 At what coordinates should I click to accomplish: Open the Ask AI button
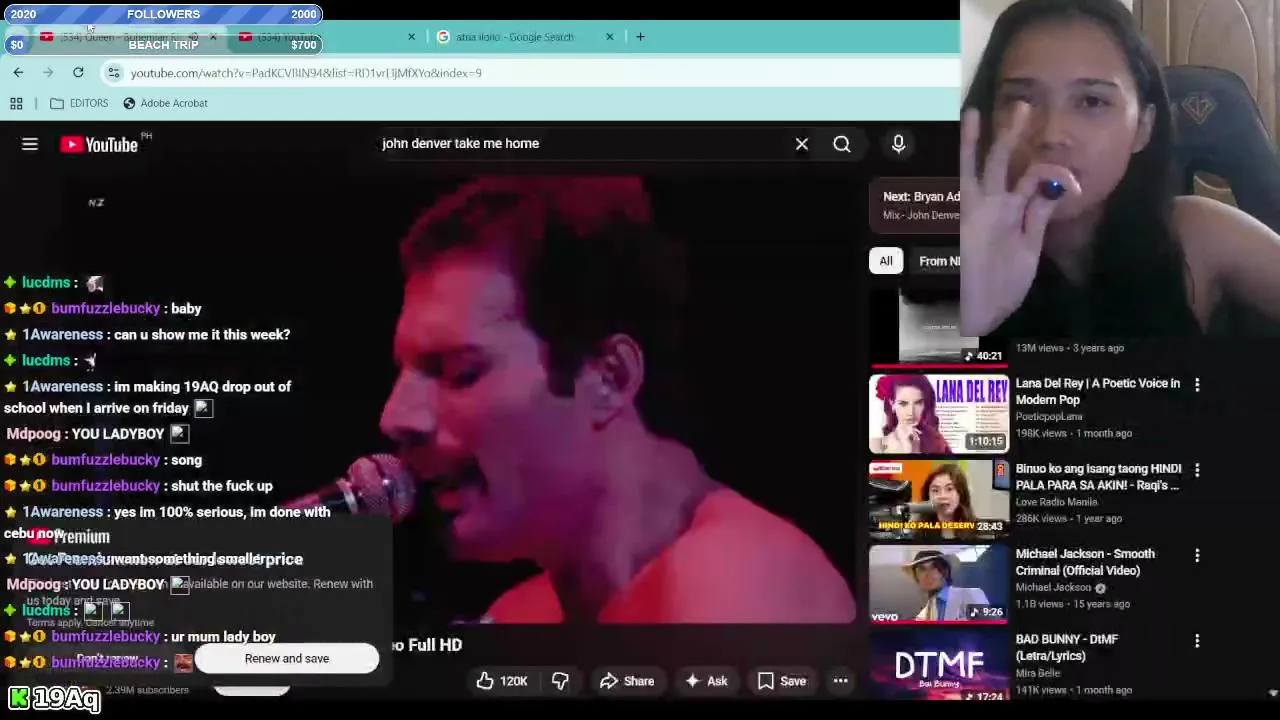(705, 681)
